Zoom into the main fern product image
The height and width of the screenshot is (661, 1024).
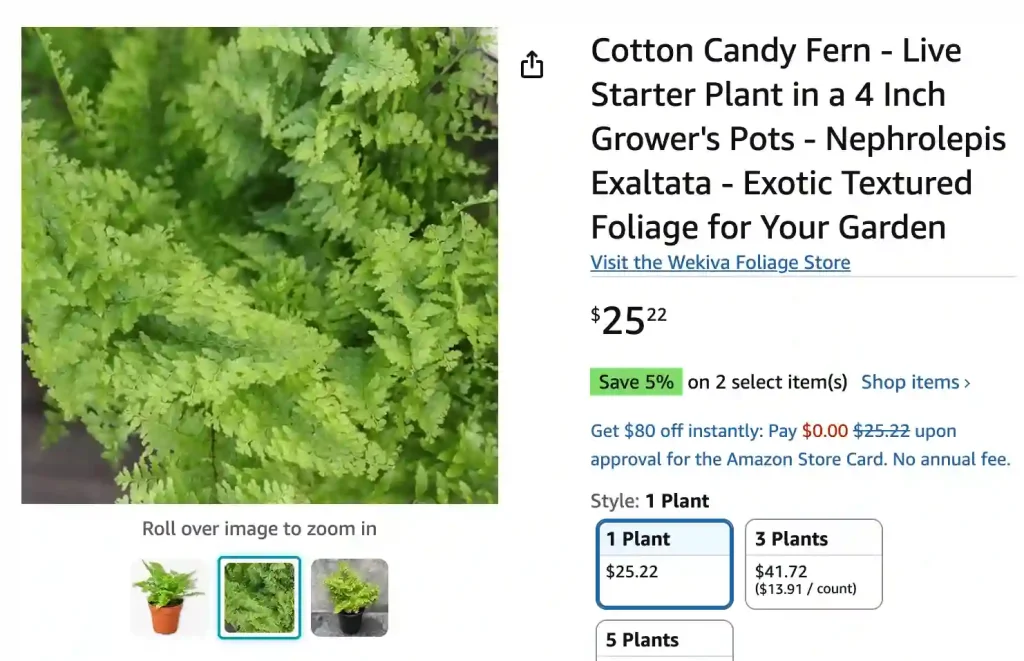coord(258,264)
